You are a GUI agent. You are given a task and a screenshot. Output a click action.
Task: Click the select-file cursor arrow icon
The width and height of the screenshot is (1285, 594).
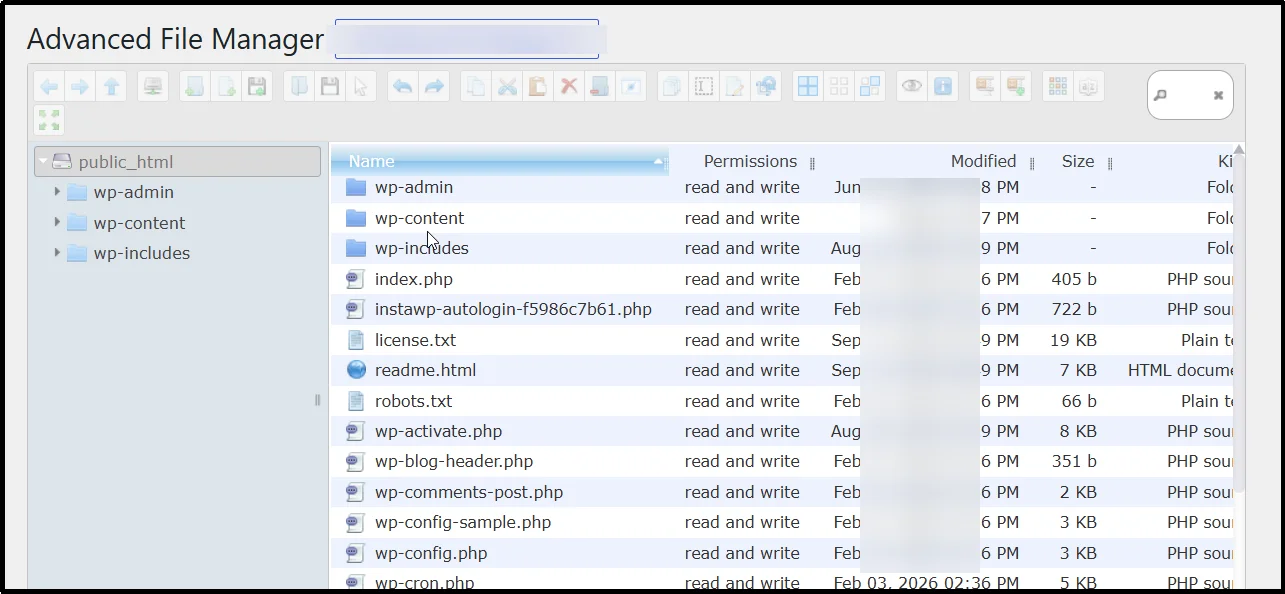[x=360, y=87]
